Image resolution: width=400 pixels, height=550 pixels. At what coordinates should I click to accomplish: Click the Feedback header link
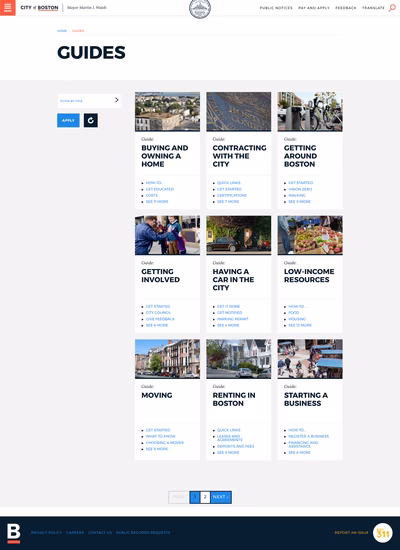[x=346, y=8]
